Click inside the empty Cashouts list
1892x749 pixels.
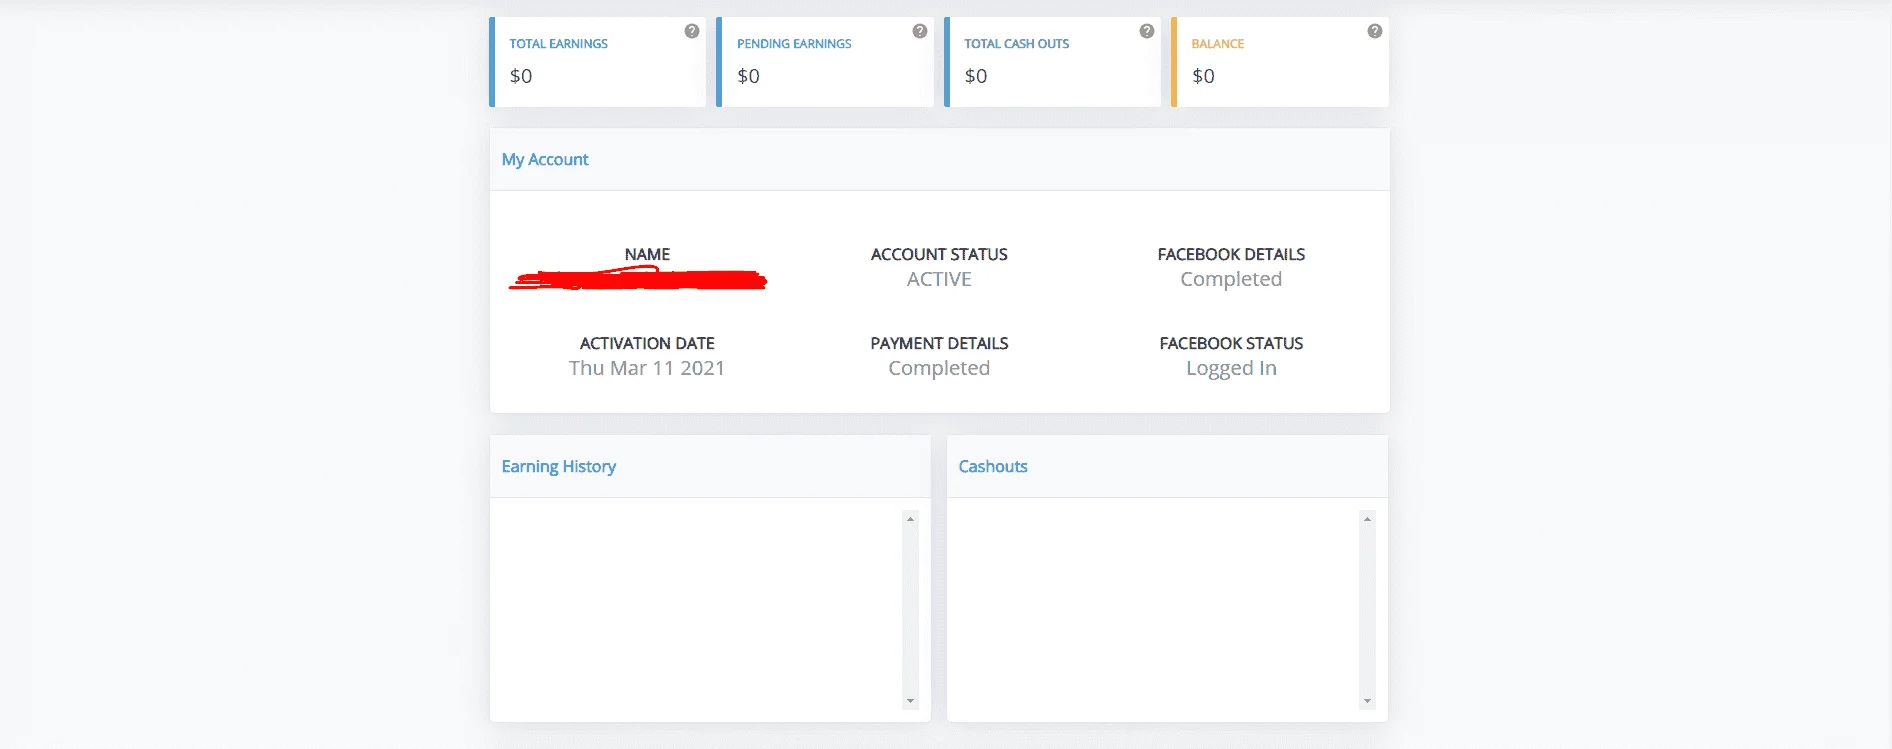click(x=1160, y=610)
